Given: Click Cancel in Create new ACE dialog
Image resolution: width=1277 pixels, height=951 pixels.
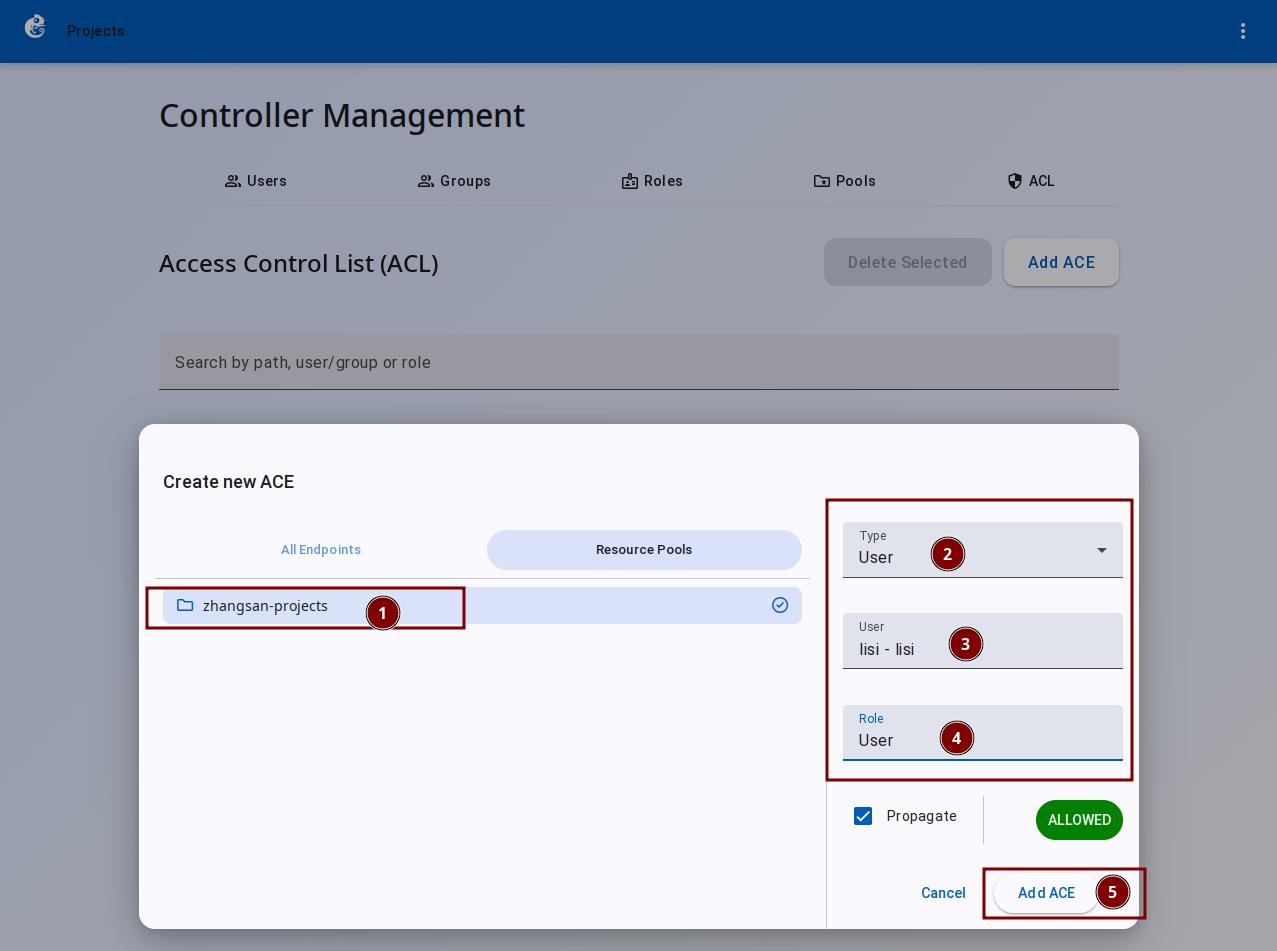Looking at the screenshot, I should point(943,893).
